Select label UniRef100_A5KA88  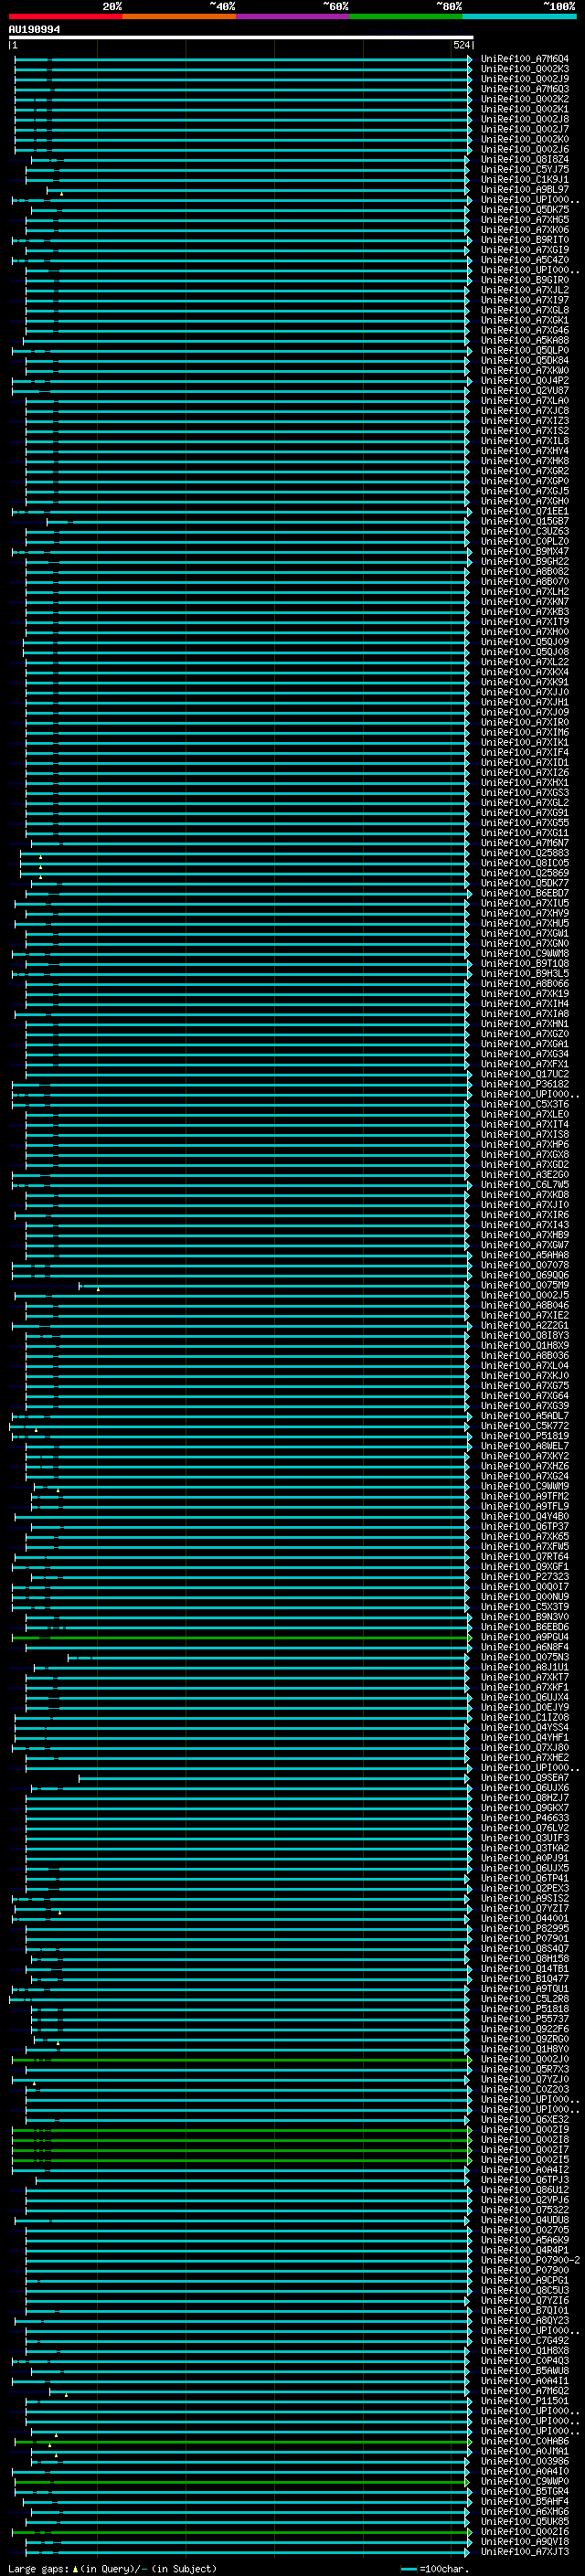[x=524, y=340]
